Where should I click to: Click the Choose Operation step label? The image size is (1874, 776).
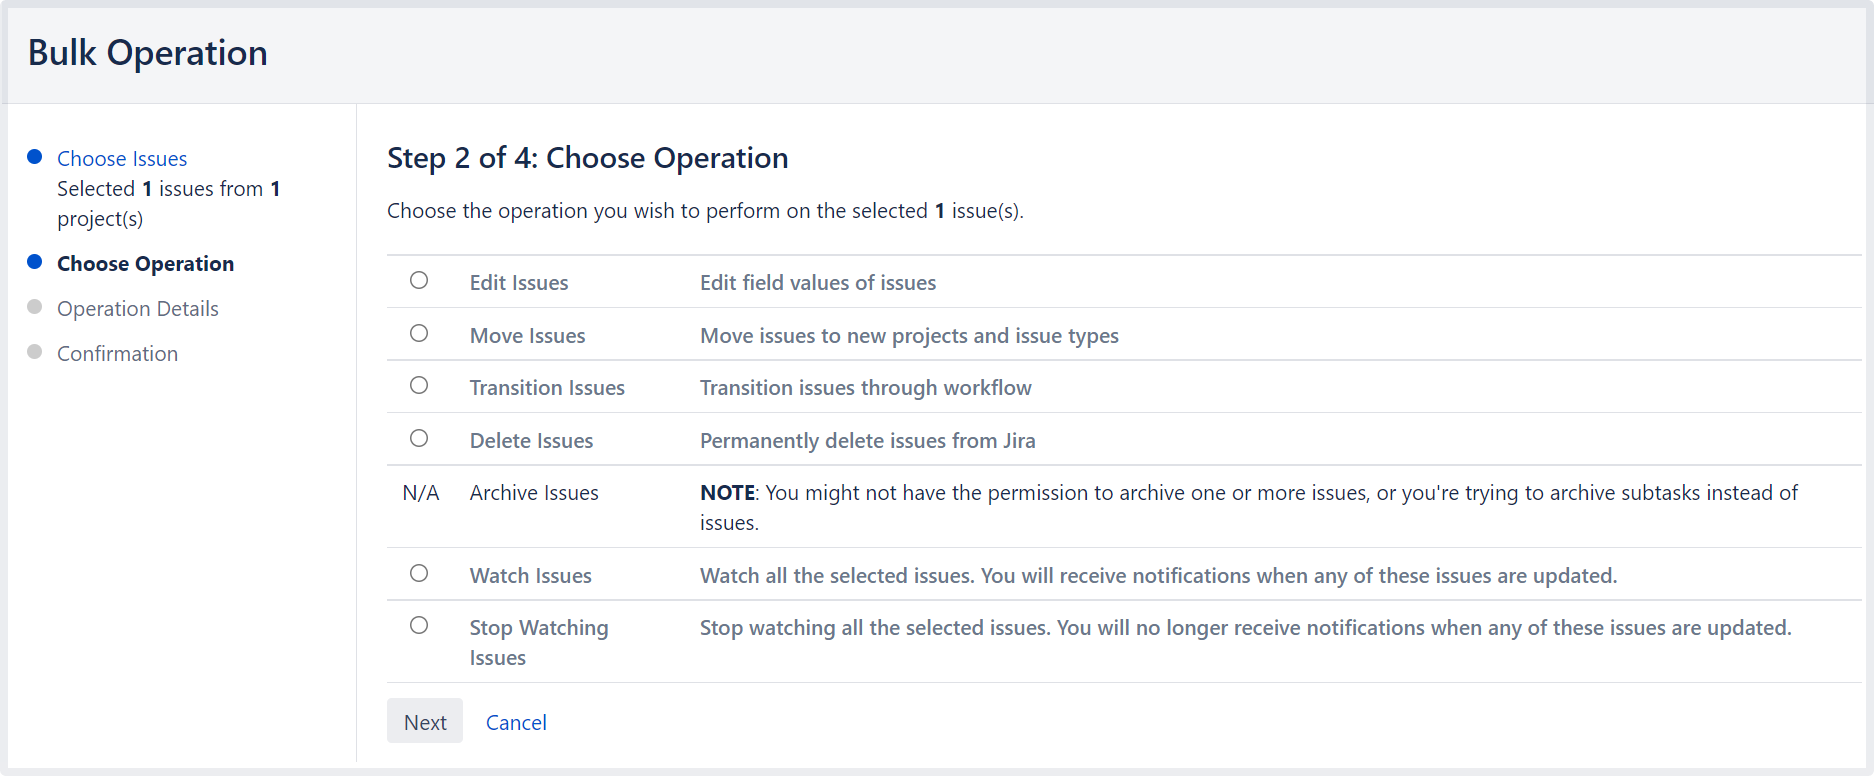[x=145, y=264]
